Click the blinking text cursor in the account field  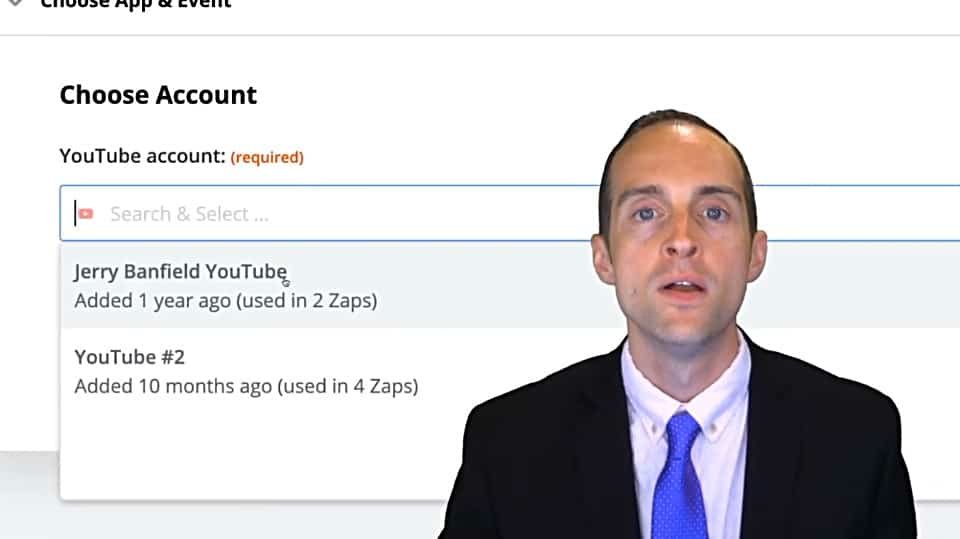(x=75, y=213)
